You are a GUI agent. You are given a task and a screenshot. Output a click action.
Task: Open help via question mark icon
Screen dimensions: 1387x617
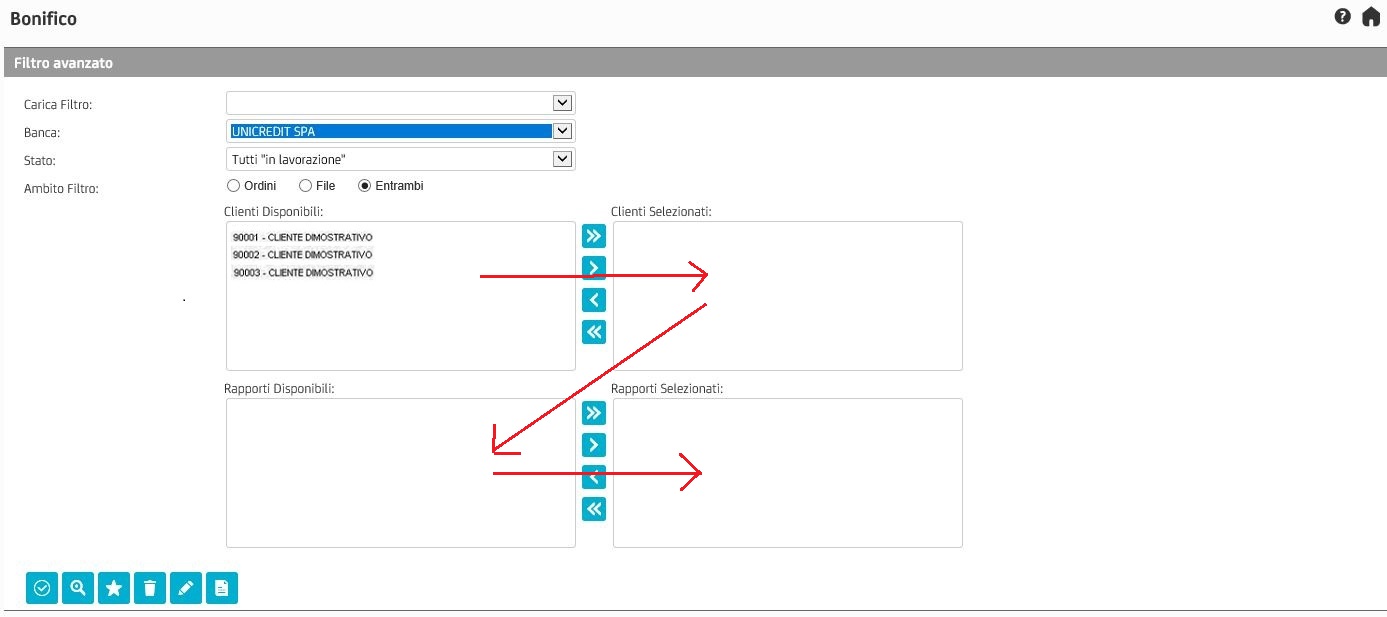pyautogui.click(x=1342, y=17)
